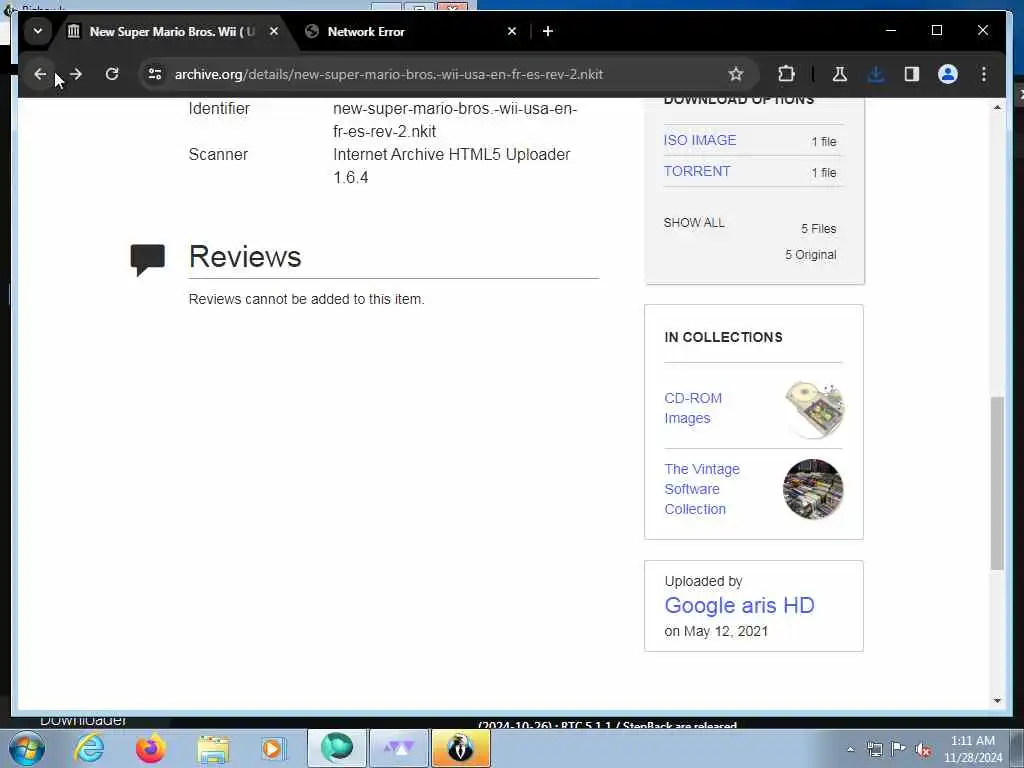Open CD-ROM Images collection link
The height and width of the screenshot is (768, 1024).
pos(693,408)
